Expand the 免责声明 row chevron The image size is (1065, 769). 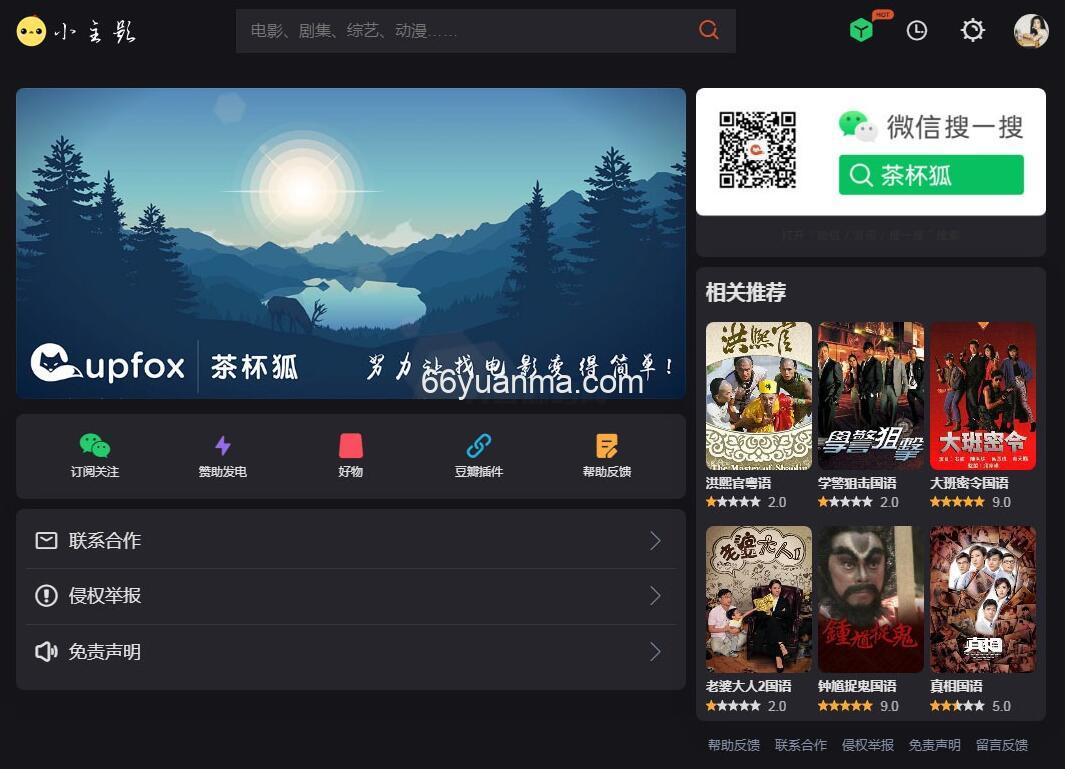655,651
